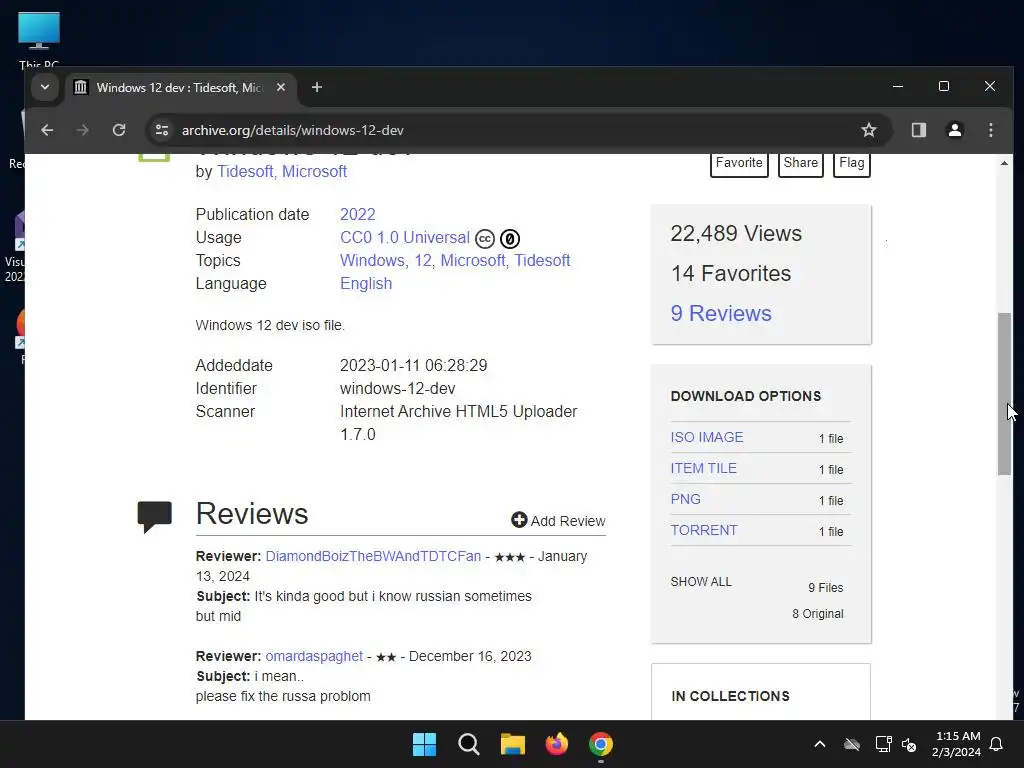Click the Share button
Viewport: 1024px width, 768px height.
(801, 163)
